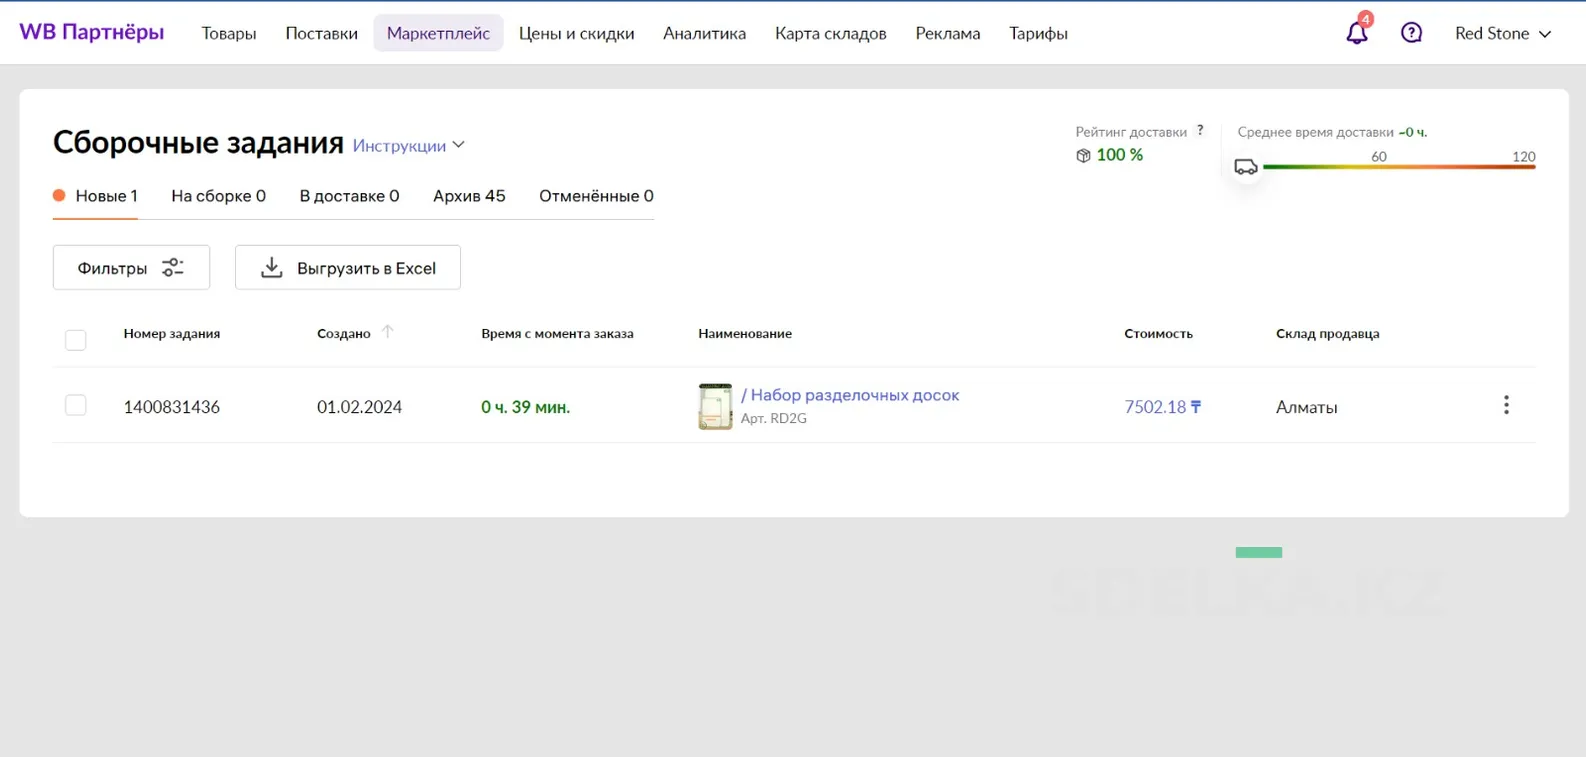1586x757 pixels.
Task: Click the article Арт. RD2G
Action: pyautogui.click(x=774, y=419)
